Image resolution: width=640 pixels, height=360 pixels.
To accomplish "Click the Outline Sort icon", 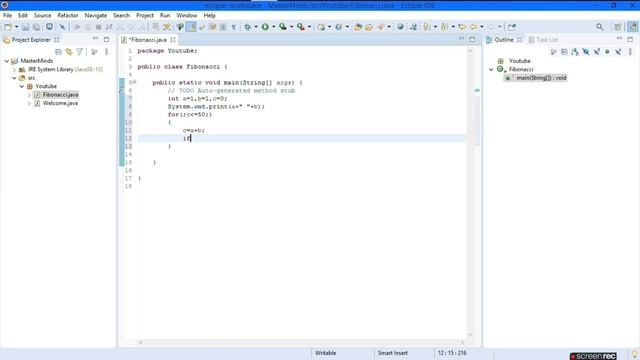I will 575,52.
